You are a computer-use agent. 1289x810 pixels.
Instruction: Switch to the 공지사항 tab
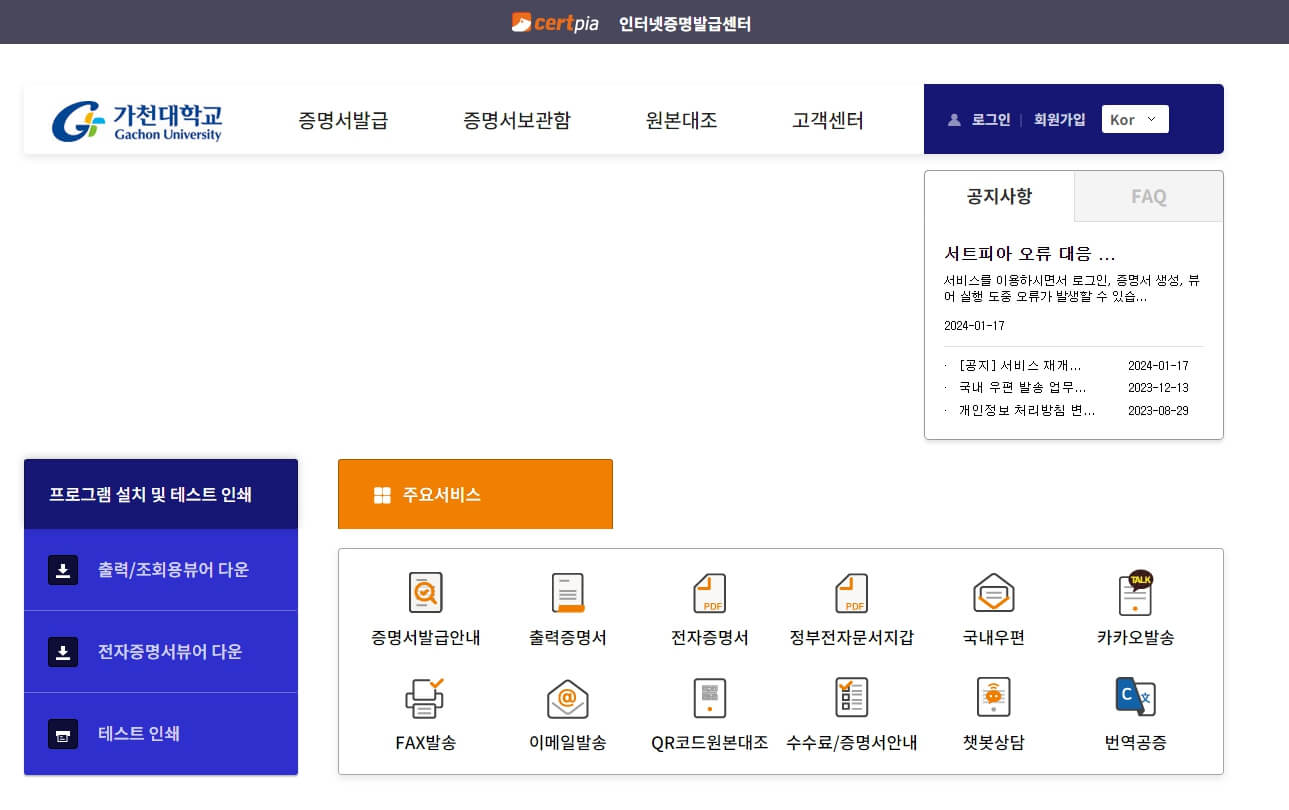1000,196
